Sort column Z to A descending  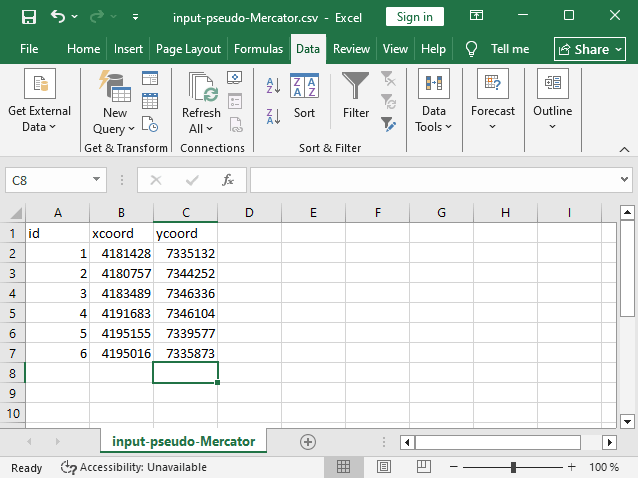(x=273, y=116)
